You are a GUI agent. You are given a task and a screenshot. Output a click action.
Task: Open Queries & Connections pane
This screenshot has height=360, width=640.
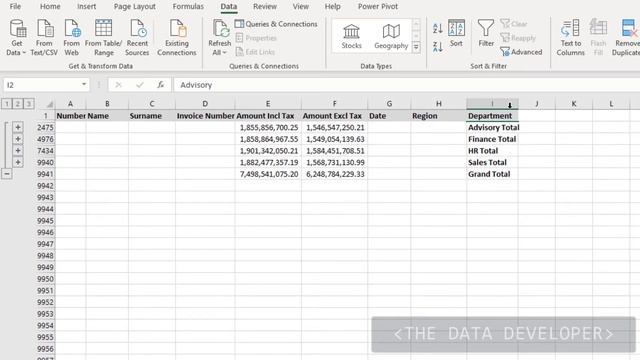276,24
